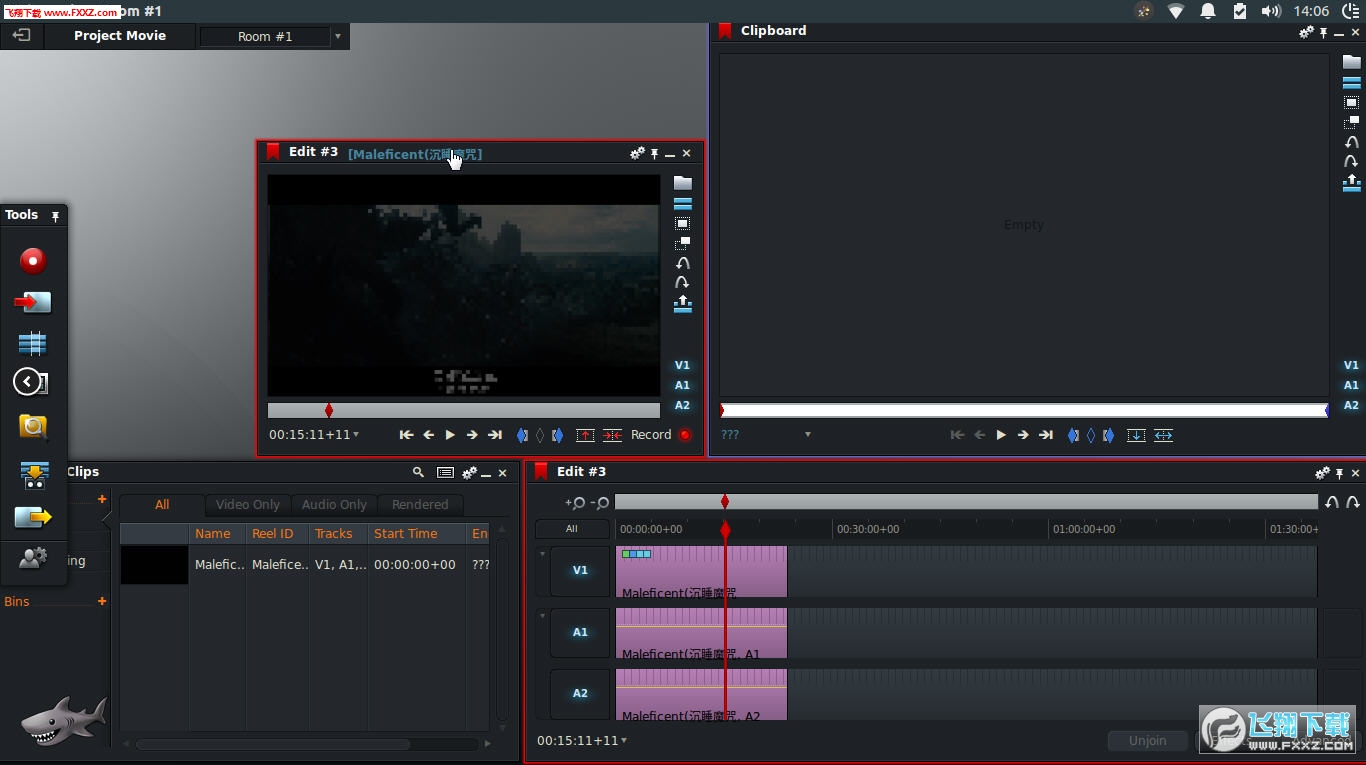Screen dimensions: 1366x765
Task: Toggle A2 track button in timeline
Action: point(580,694)
